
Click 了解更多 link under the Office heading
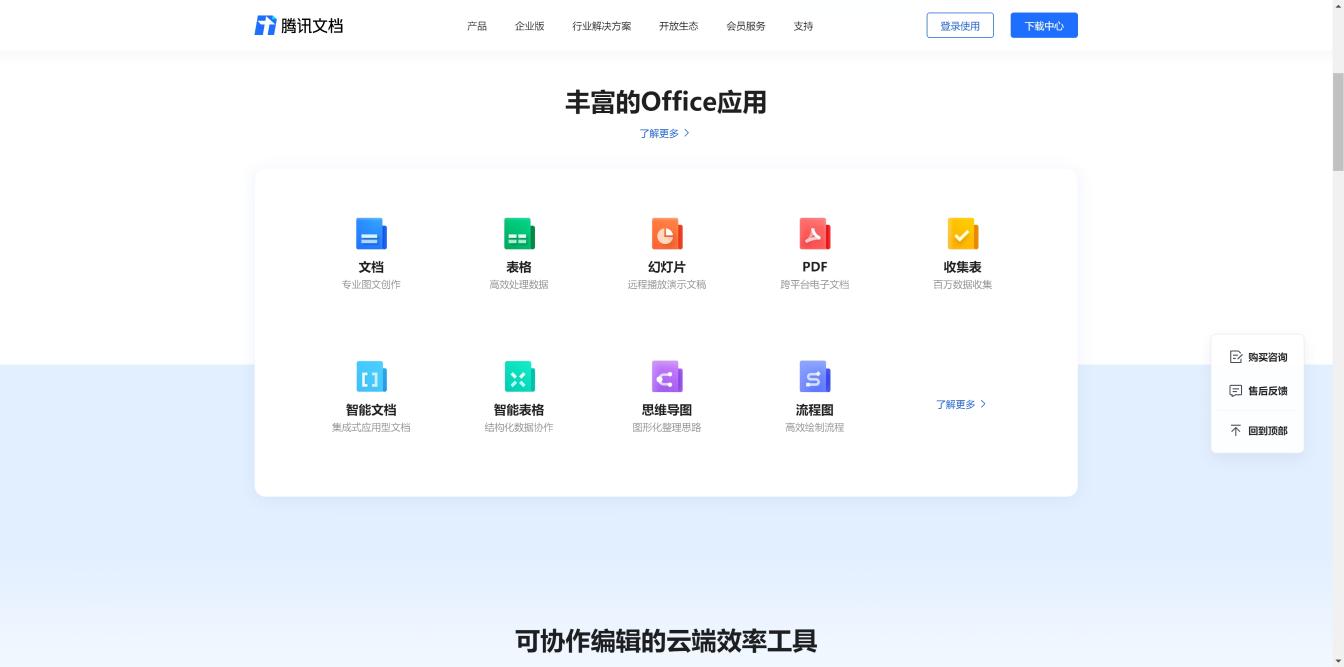click(659, 133)
